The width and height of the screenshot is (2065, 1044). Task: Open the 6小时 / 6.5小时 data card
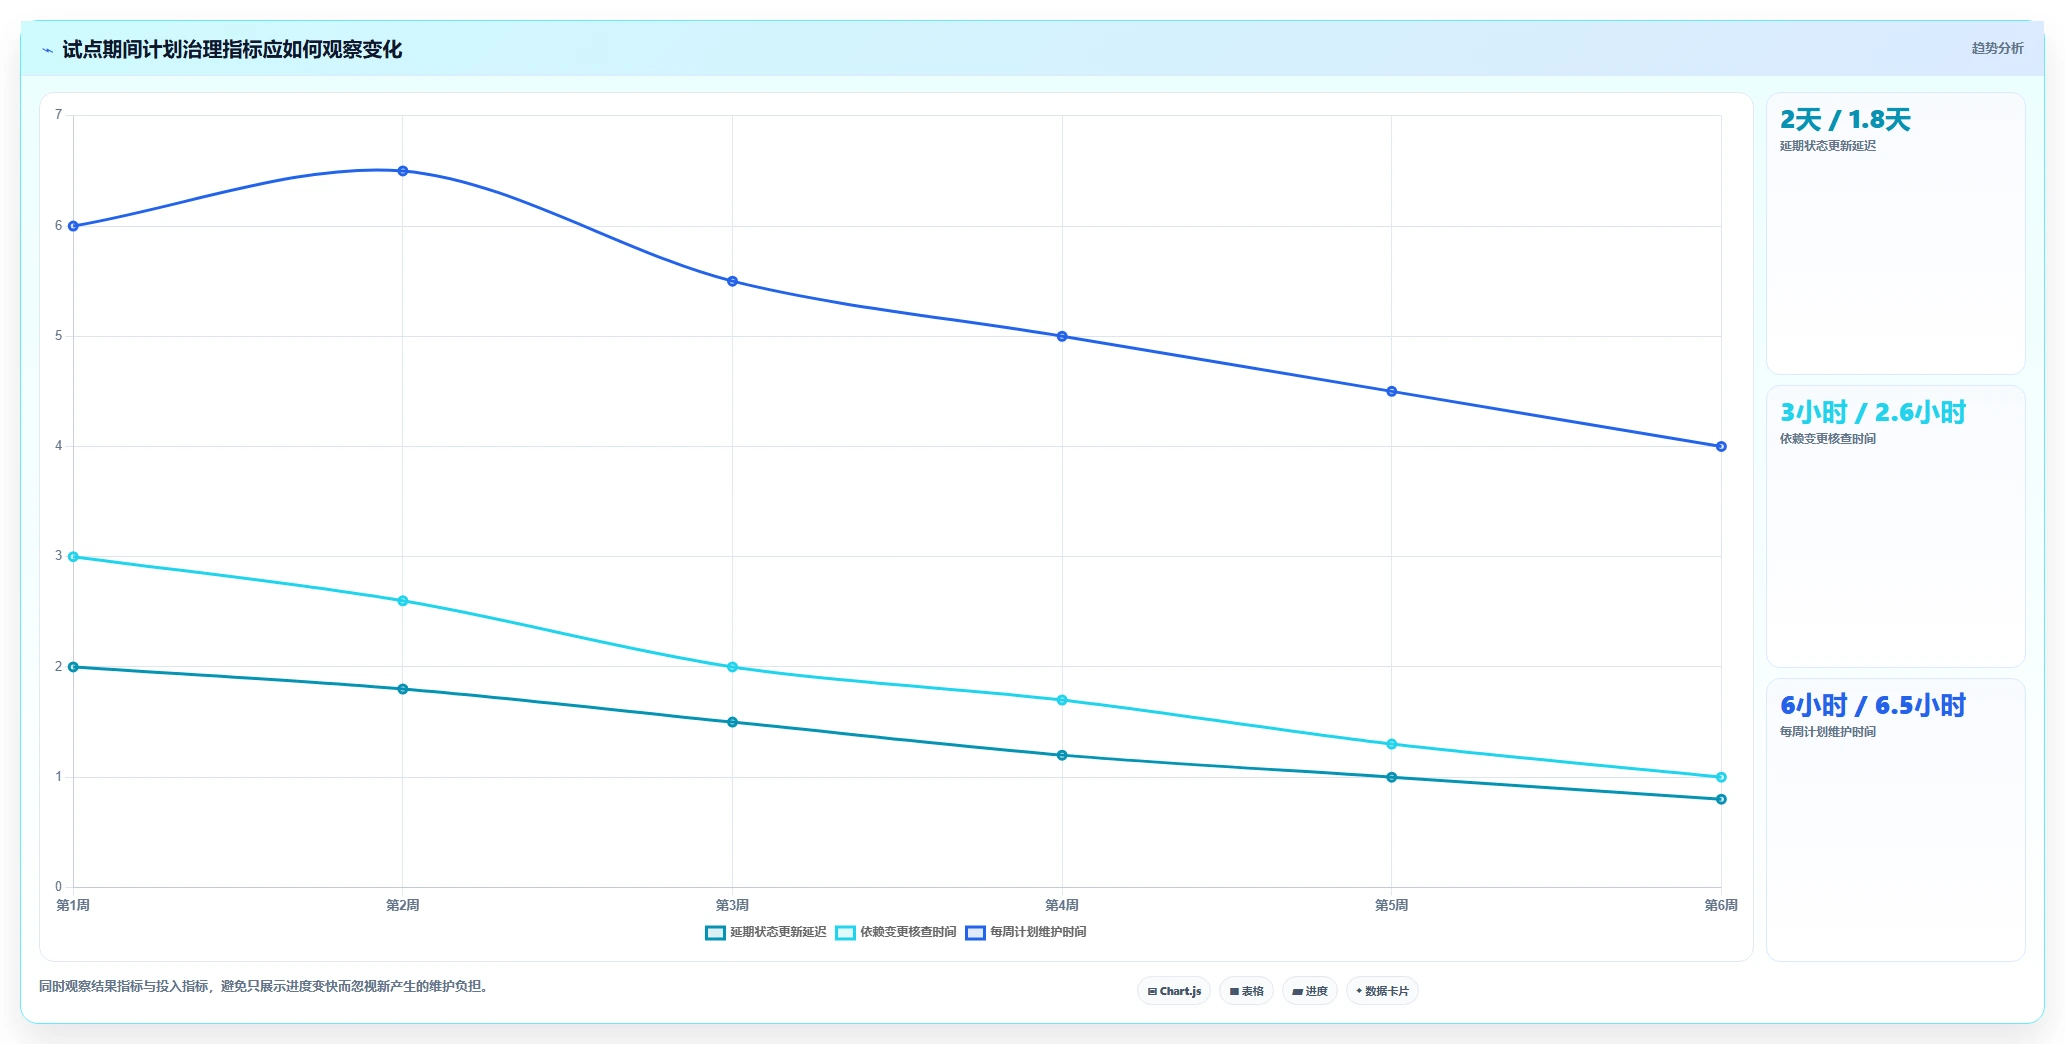pyautogui.click(x=1895, y=820)
